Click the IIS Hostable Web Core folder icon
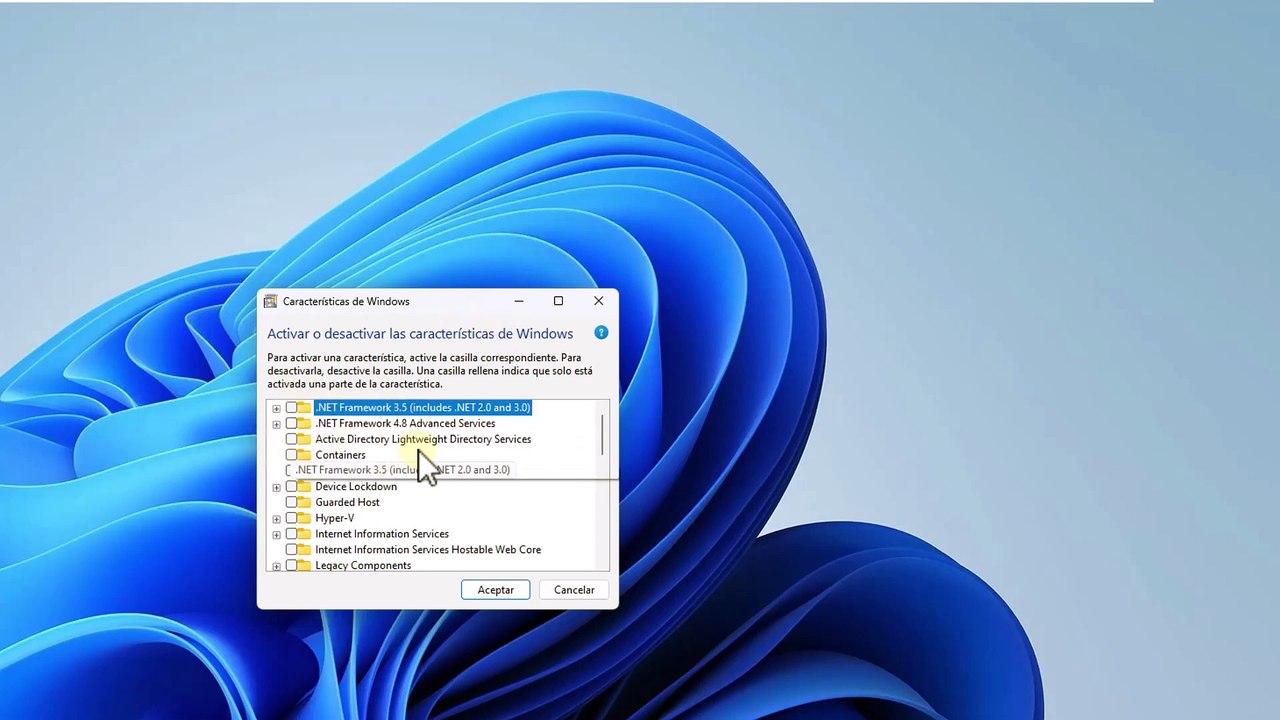Image resolution: width=1280 pixels, height=720 pixels. pos(304,550)
